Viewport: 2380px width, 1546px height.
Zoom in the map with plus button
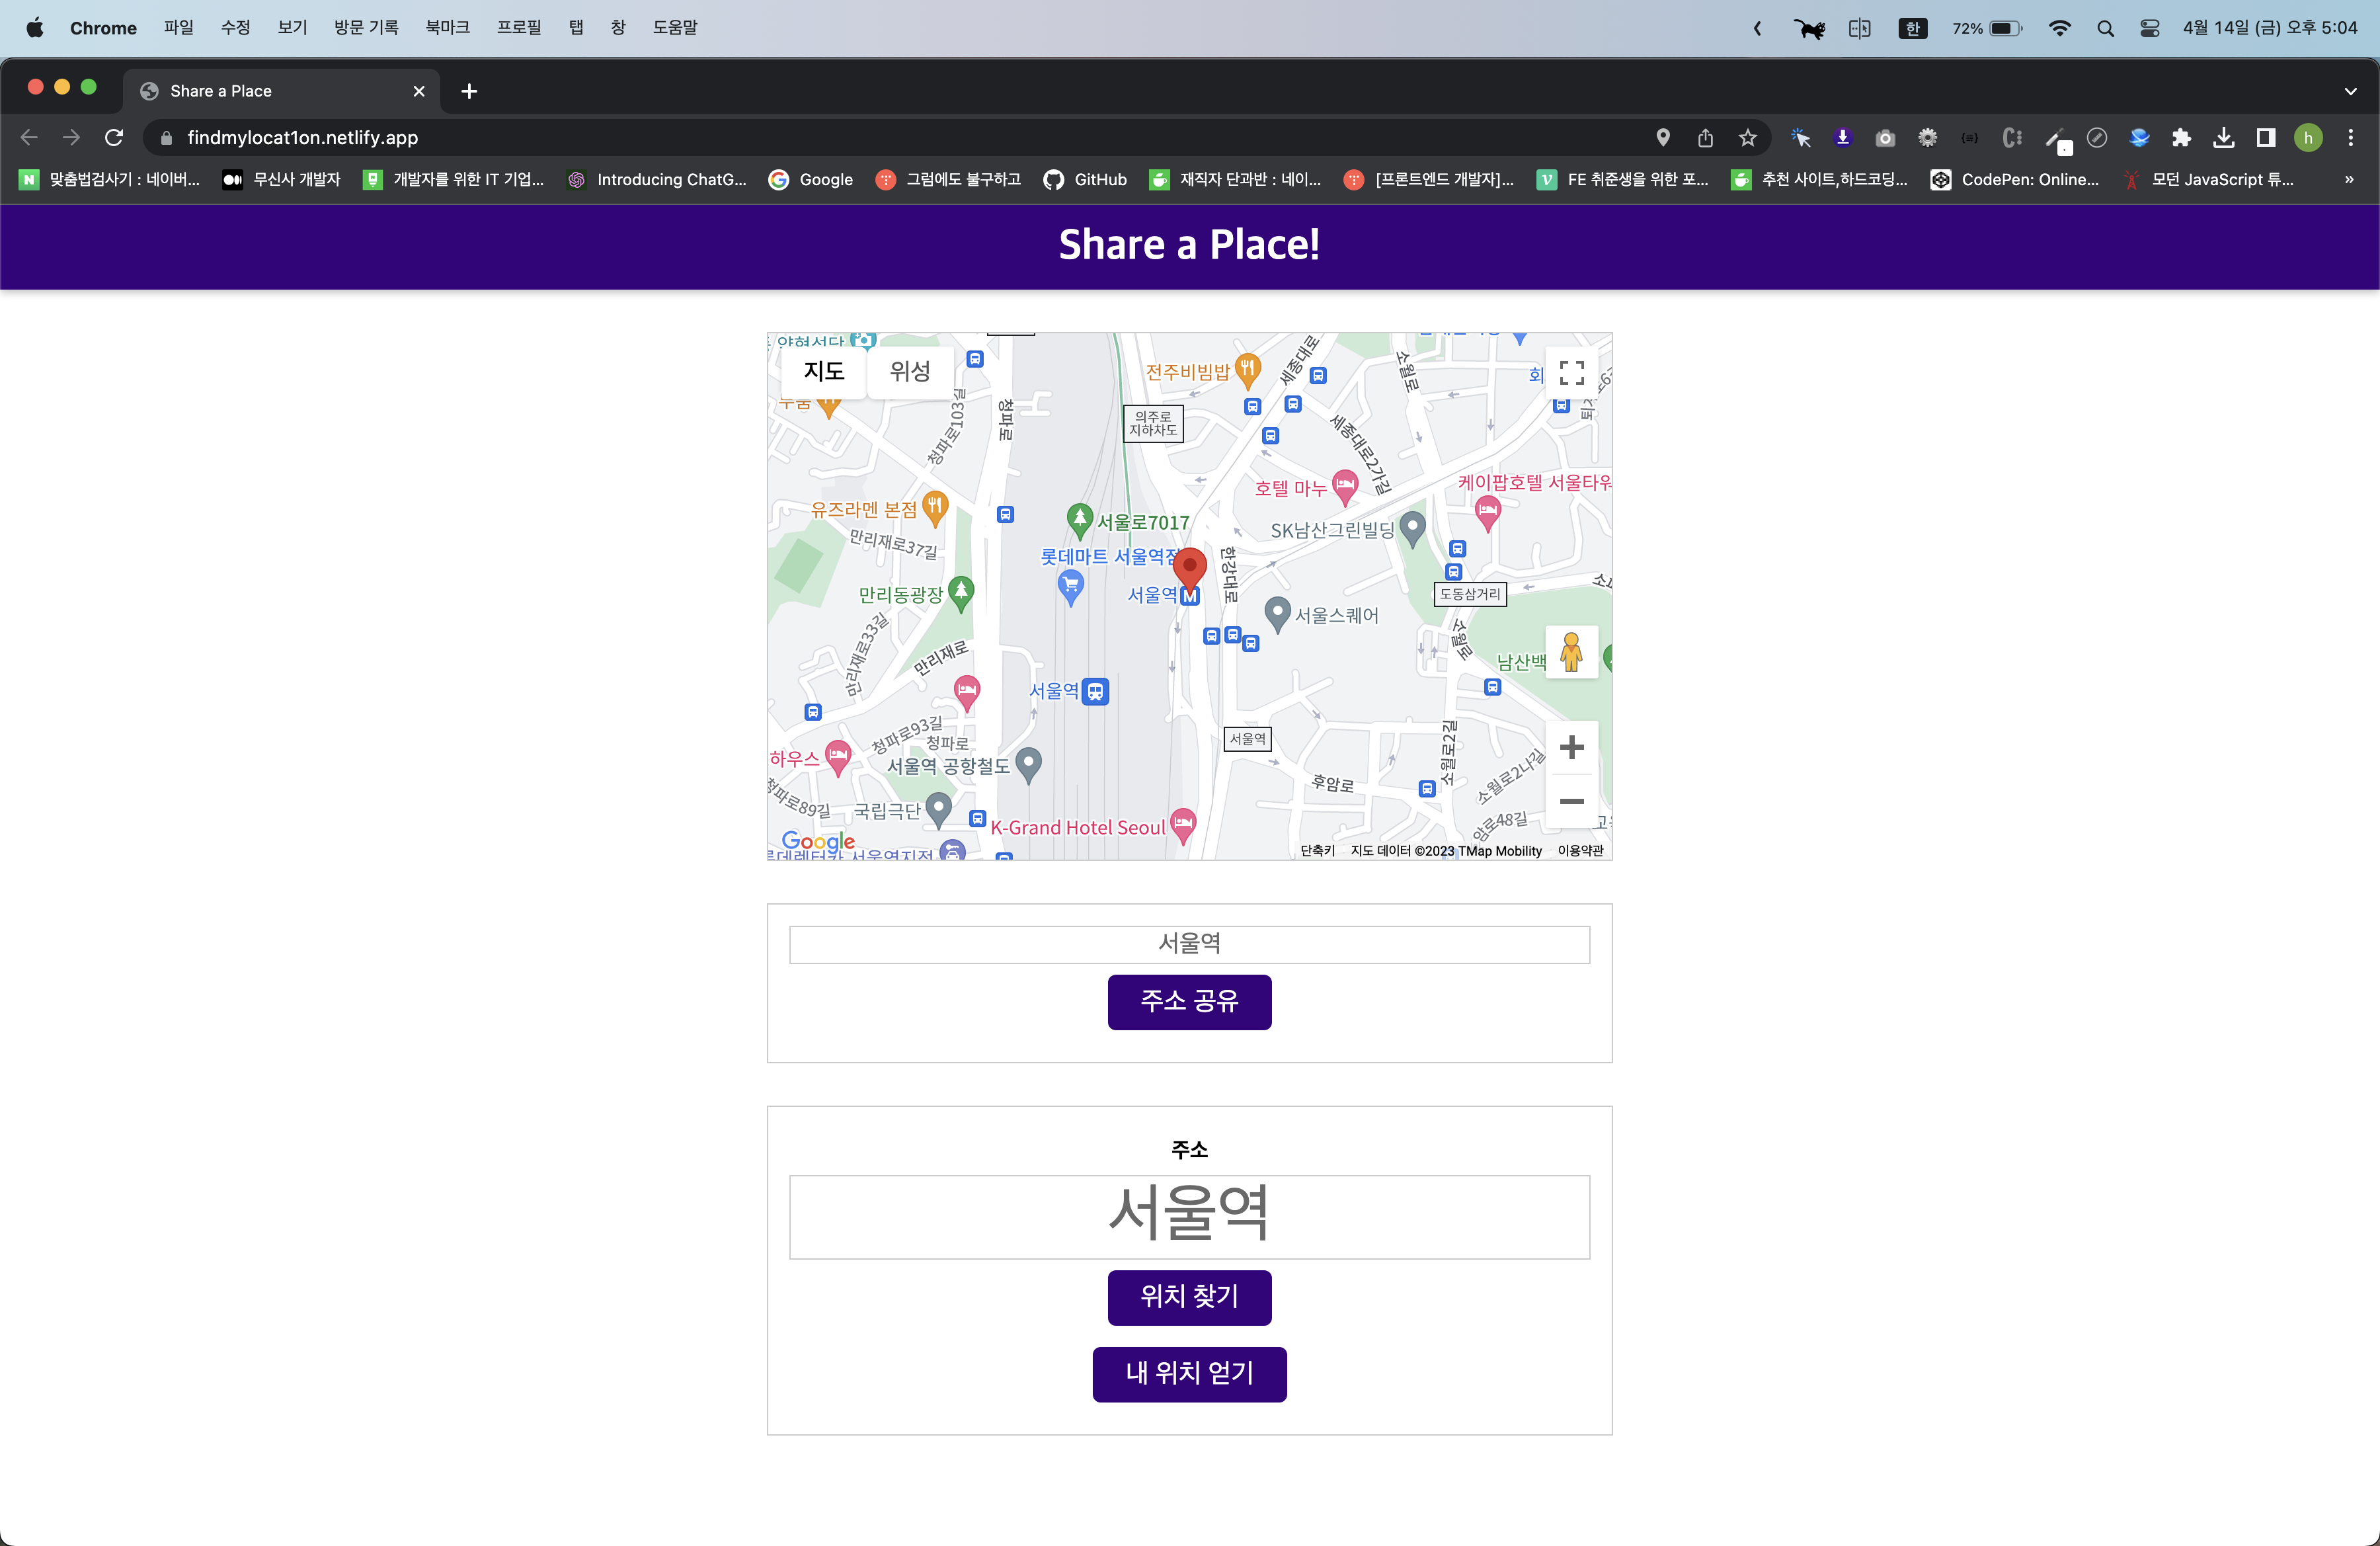[x=1571, y=747]
